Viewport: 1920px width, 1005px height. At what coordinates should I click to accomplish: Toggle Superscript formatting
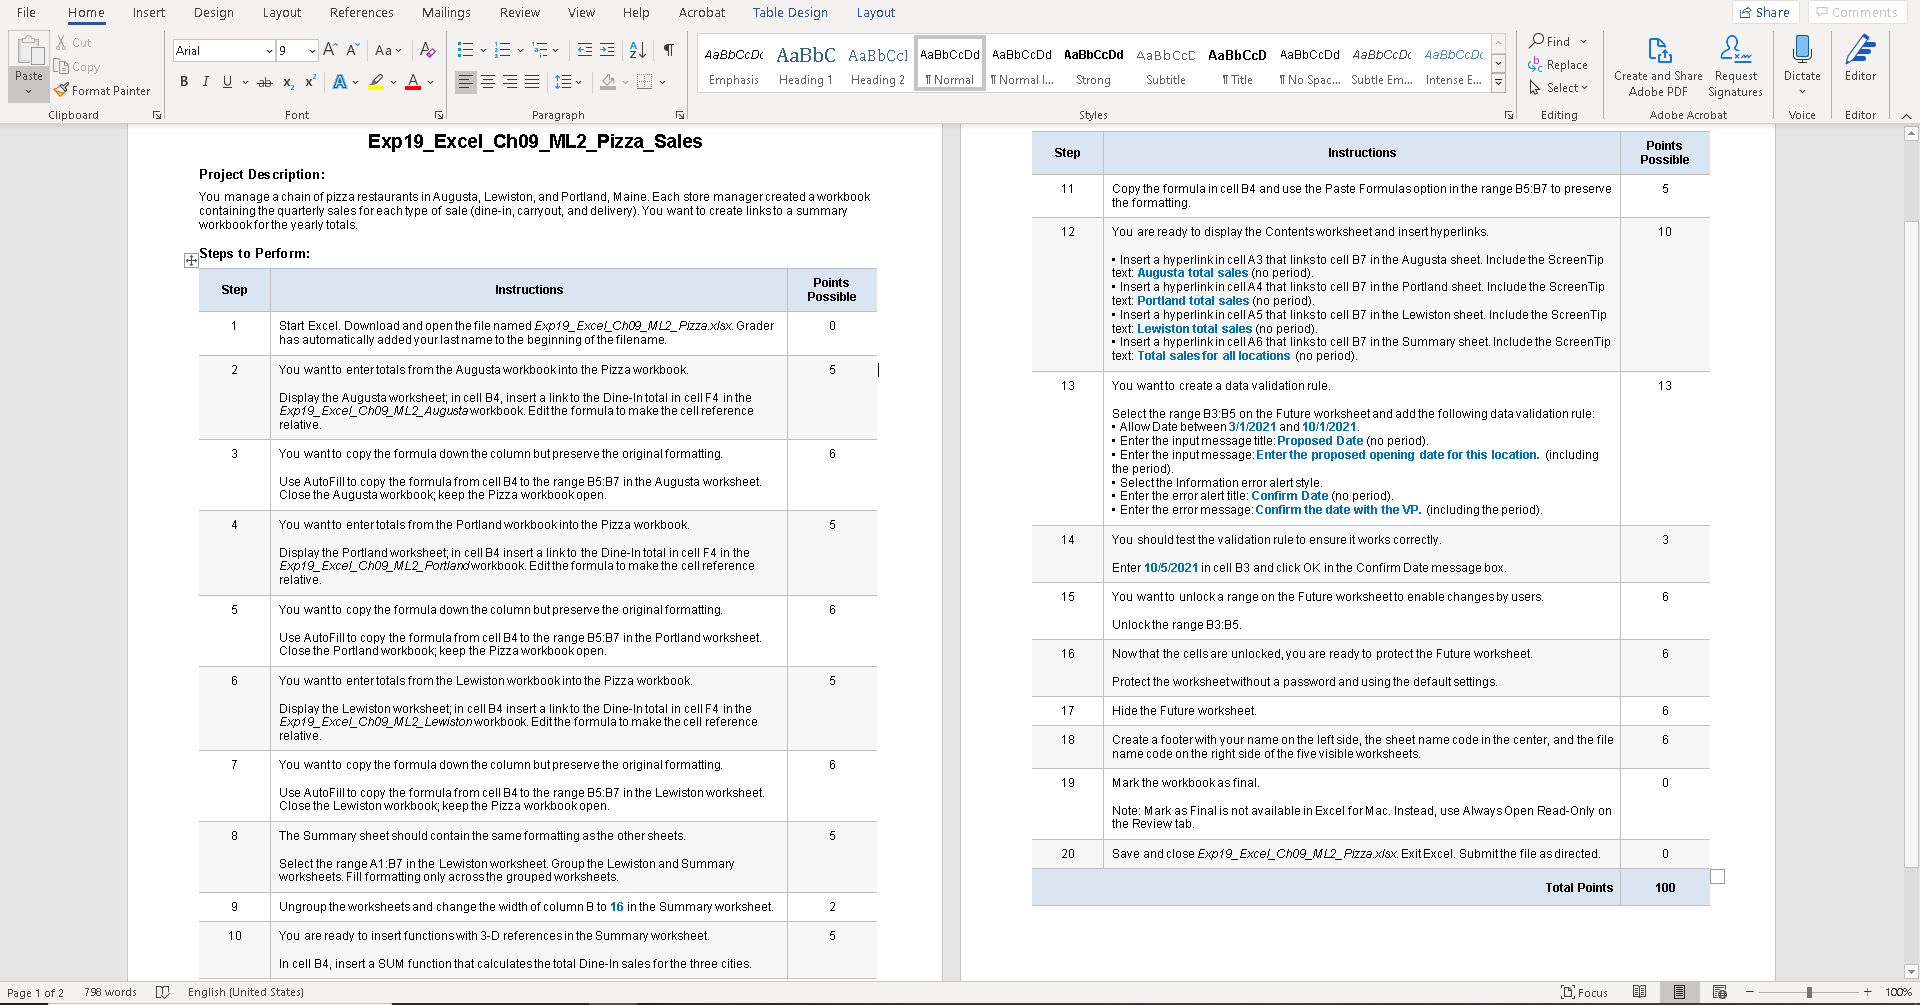[310, 82]
